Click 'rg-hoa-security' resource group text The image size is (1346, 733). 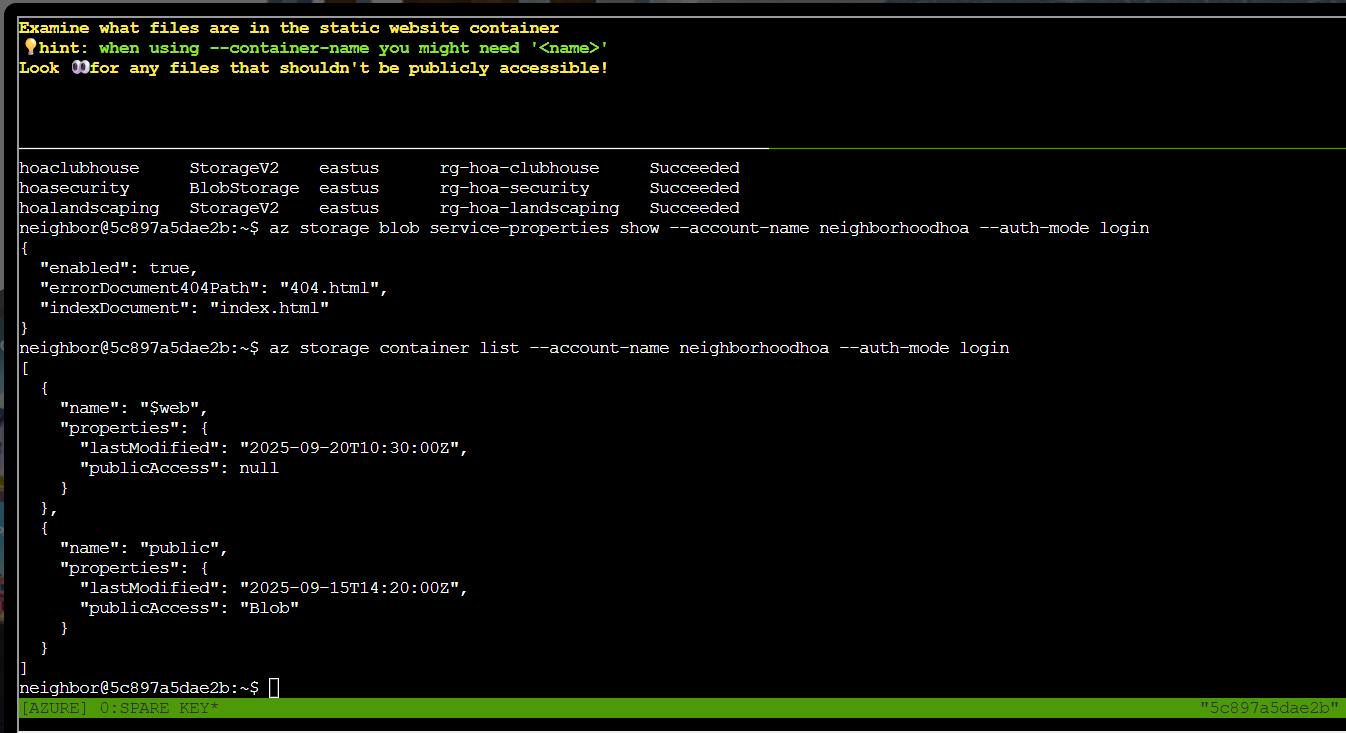pyautogui.click(x=514, y=188)
